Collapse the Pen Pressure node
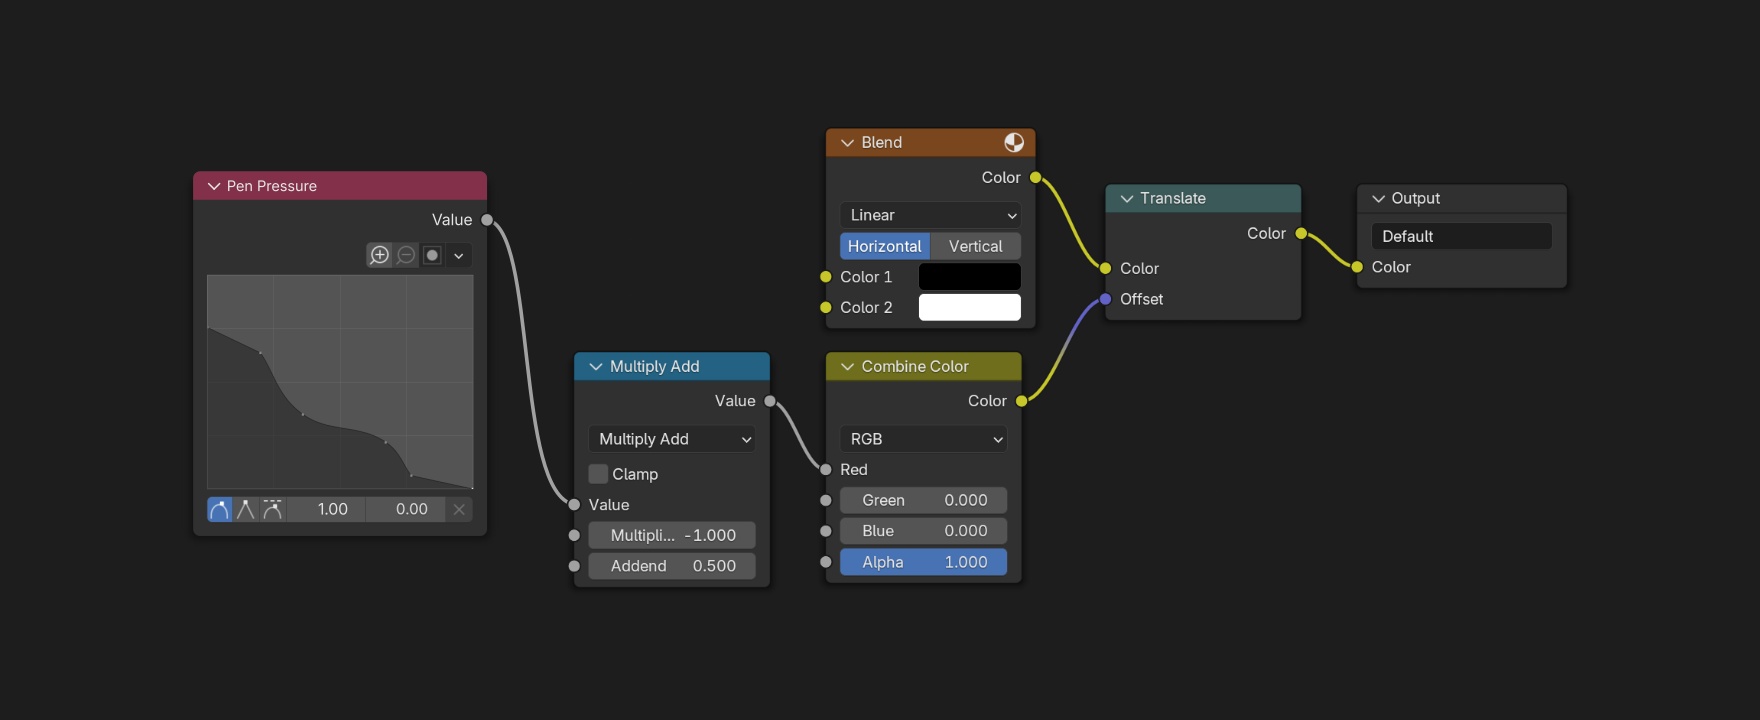The image size is (1760, 720). point(214,186)
